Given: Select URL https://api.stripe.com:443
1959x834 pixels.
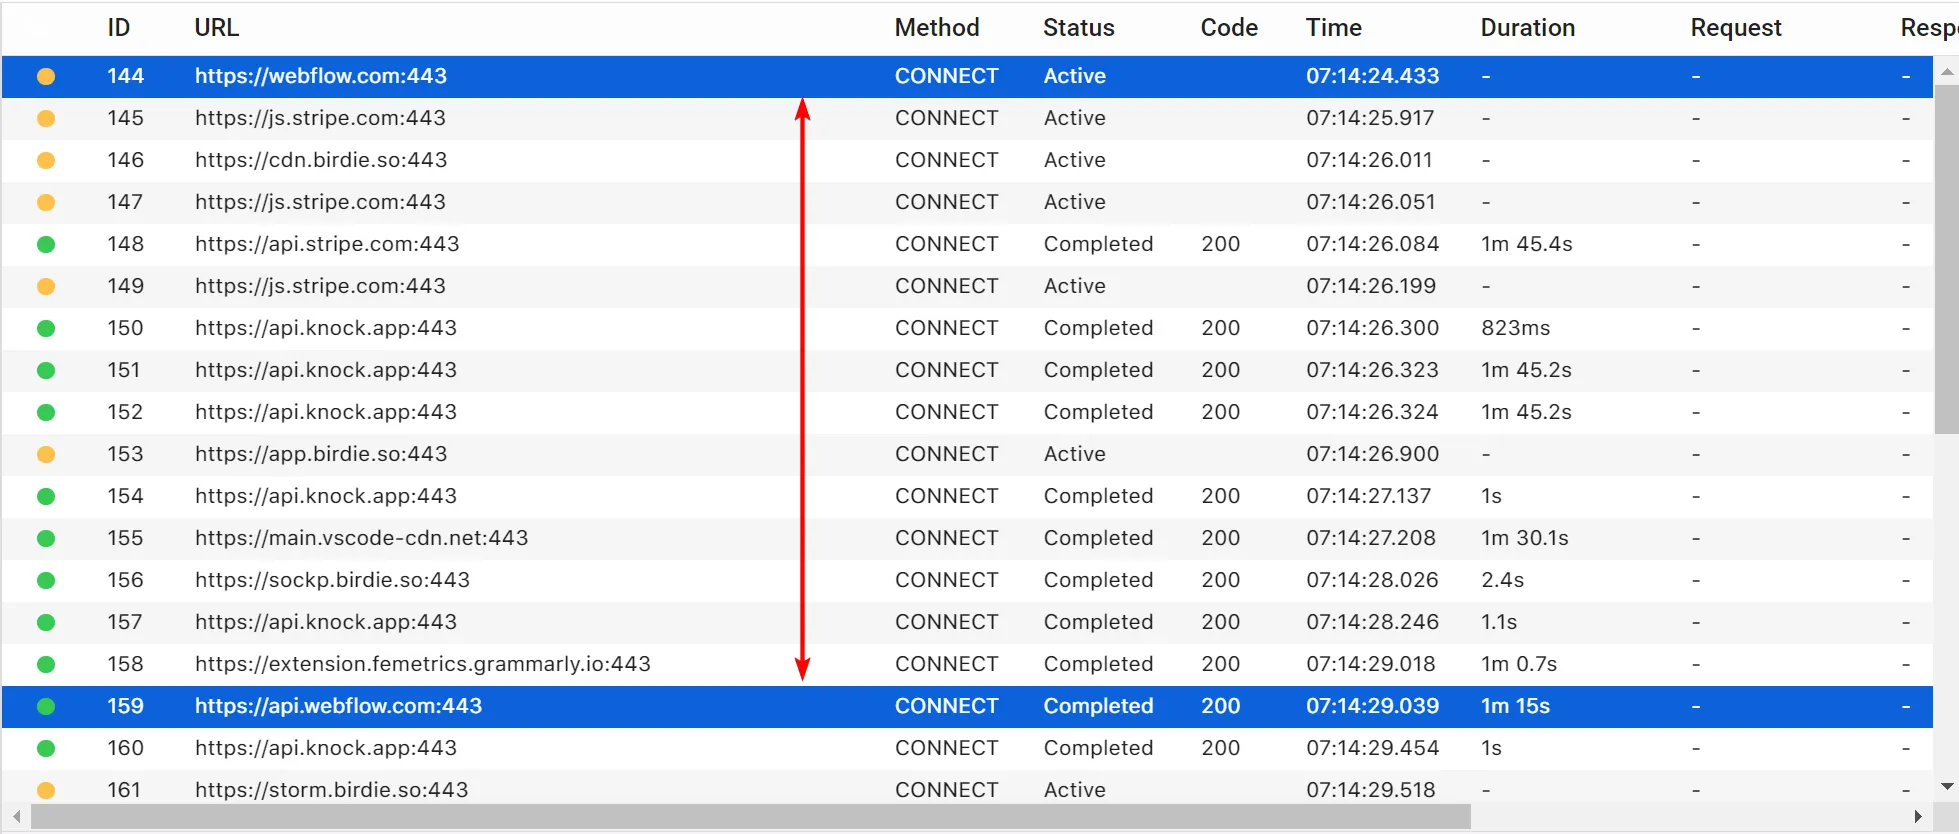Looking at the screenshot, I should click(x=327, y=244).
